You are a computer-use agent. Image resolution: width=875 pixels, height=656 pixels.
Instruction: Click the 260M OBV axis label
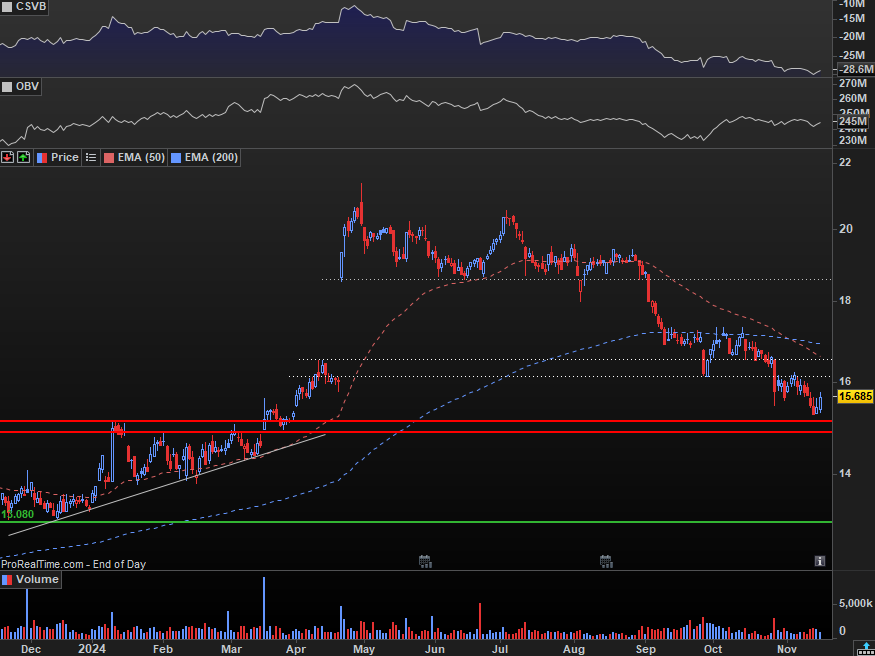coord(853,98)
